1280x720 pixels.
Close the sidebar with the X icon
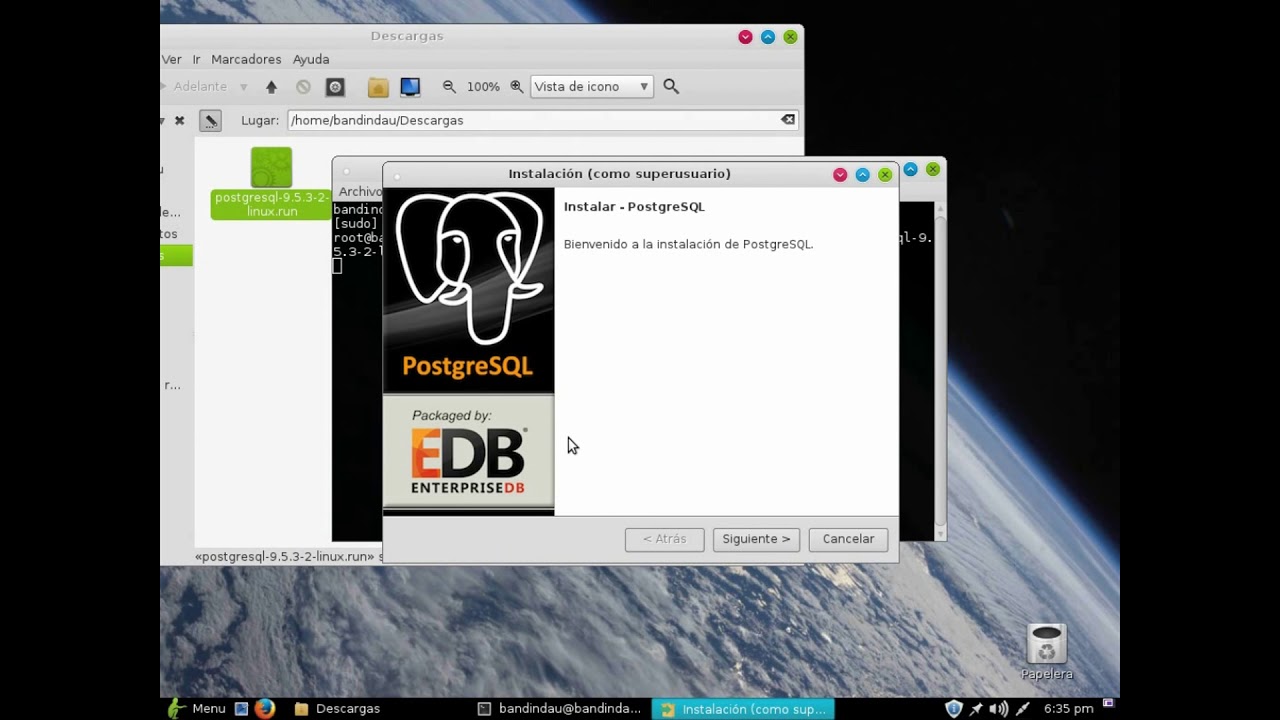coord(179,120)
